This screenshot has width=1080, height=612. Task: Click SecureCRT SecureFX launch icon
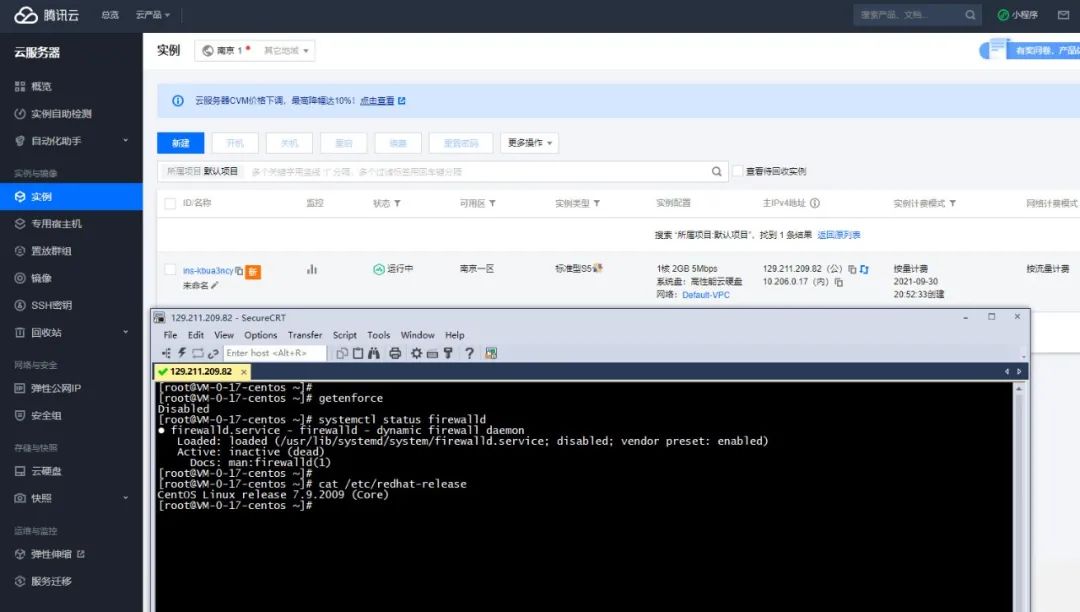coord(490,353)
